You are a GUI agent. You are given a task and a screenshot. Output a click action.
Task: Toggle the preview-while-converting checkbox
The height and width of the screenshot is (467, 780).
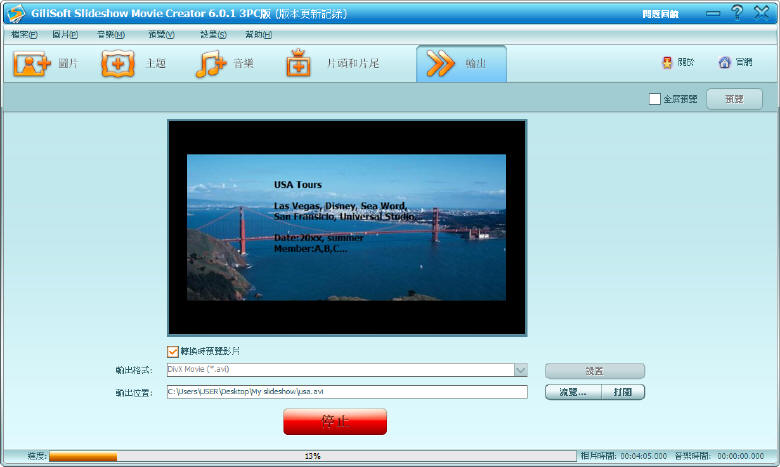[173, 351]
